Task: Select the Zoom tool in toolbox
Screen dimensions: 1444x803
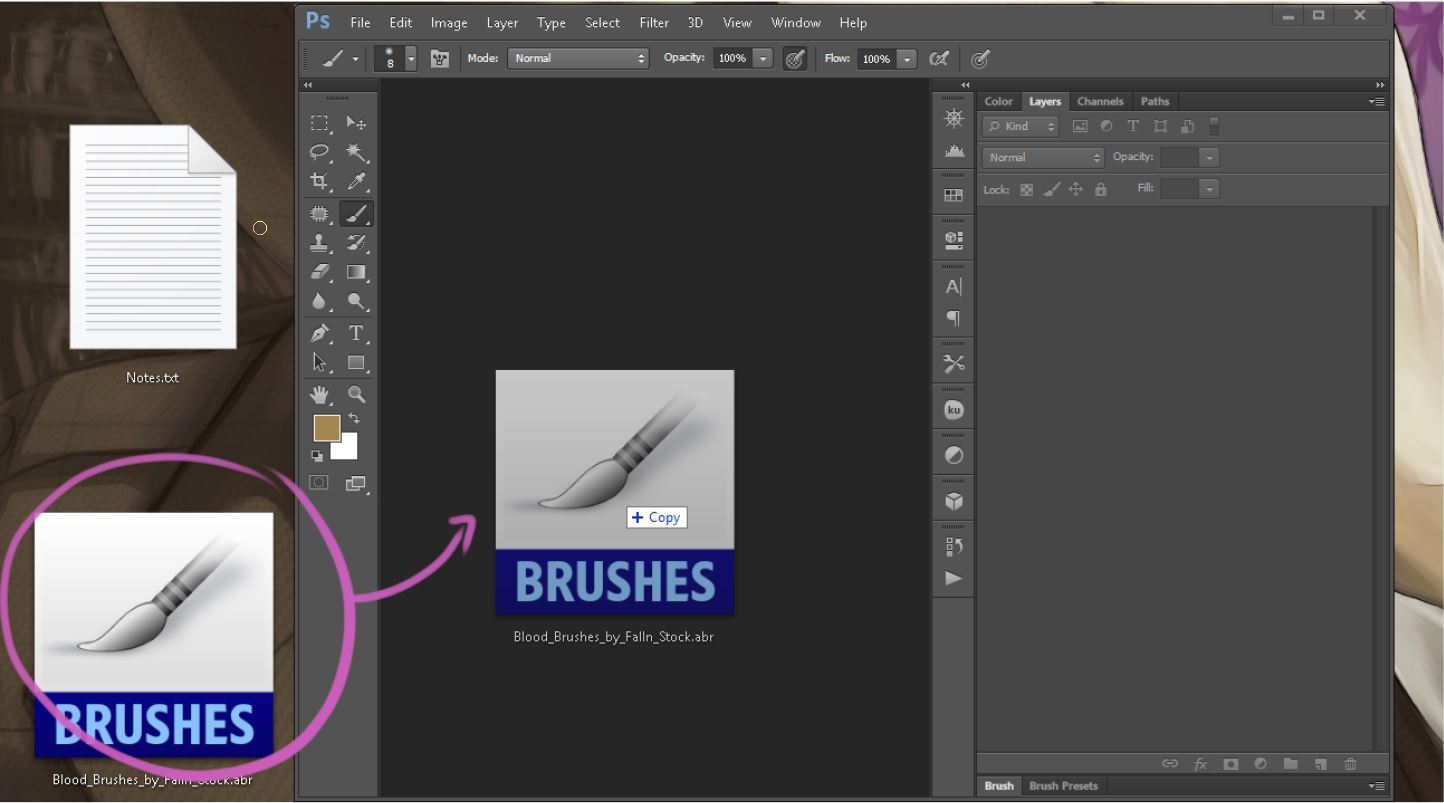Action: click(x=356, y=395)
